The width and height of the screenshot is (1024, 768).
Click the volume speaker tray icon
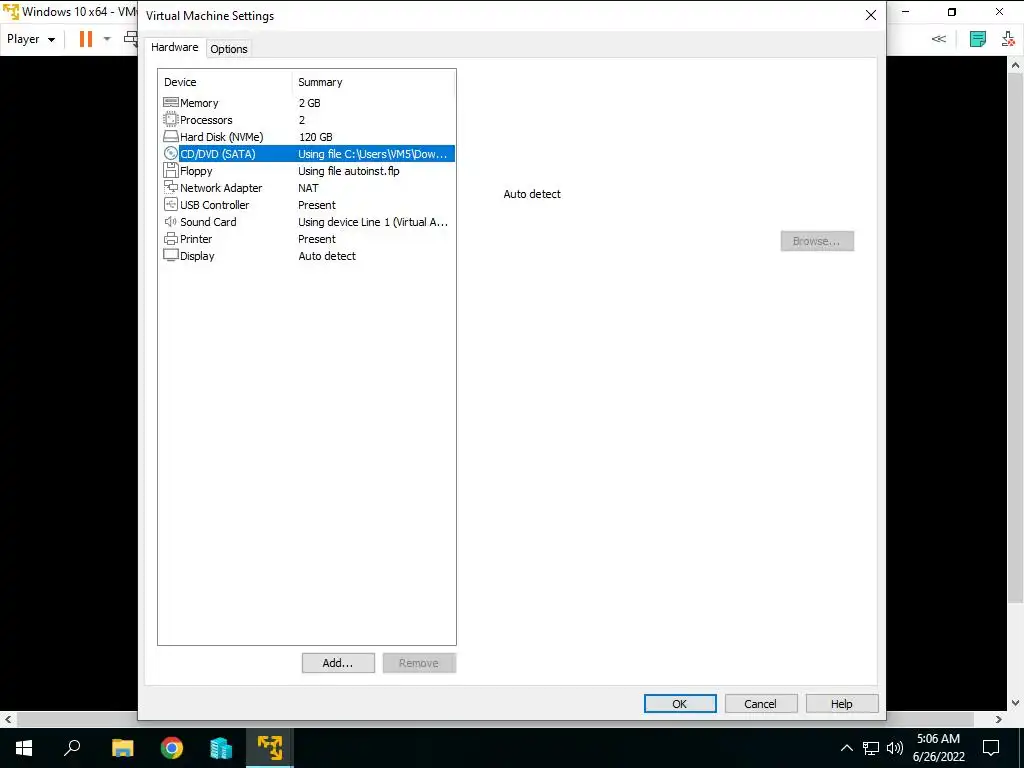tap(895, 748)
